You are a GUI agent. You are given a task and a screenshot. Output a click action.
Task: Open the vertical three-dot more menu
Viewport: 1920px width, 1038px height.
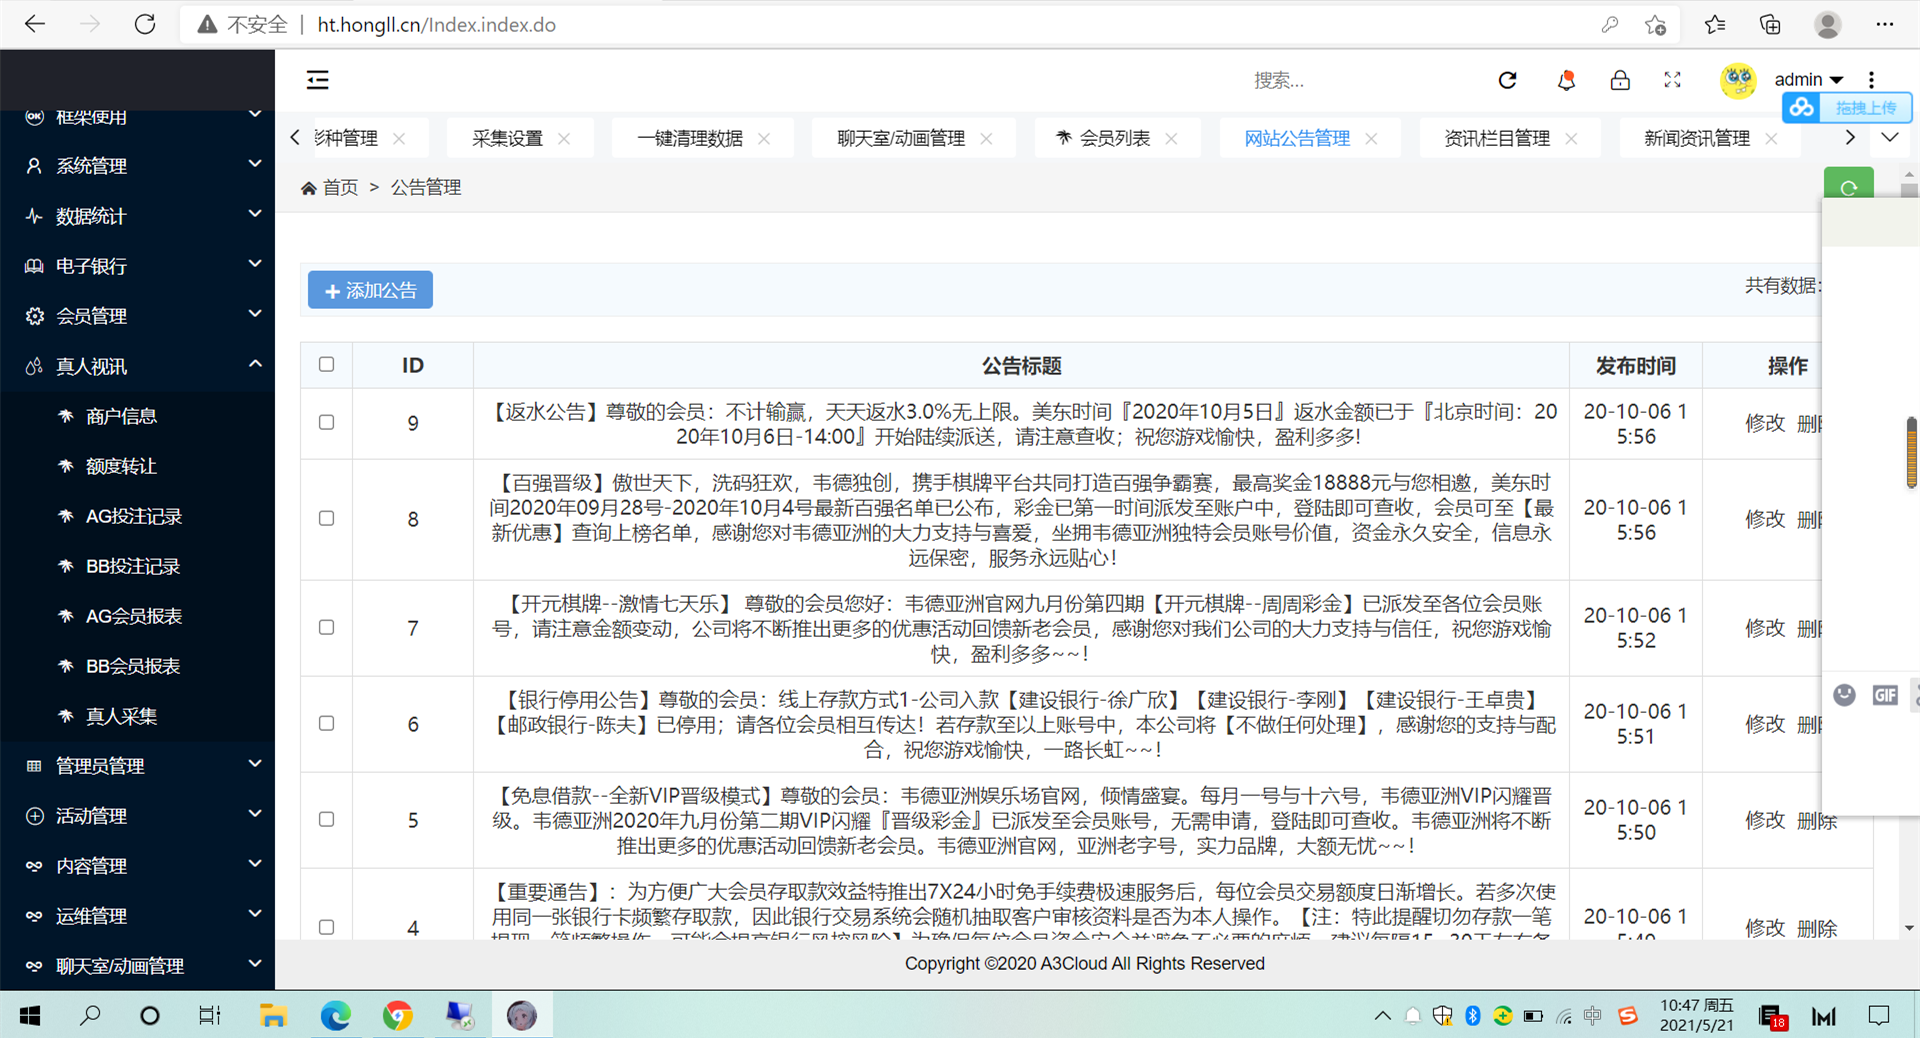1871,80
